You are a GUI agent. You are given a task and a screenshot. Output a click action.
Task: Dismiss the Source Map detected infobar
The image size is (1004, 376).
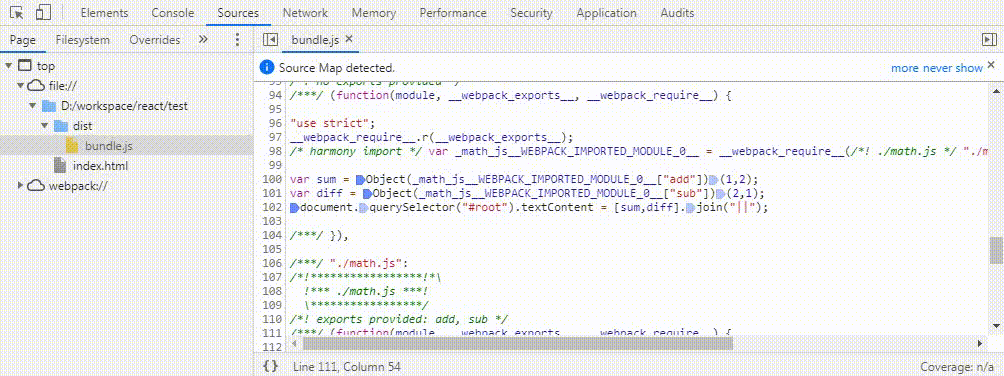tap(991, 65)
